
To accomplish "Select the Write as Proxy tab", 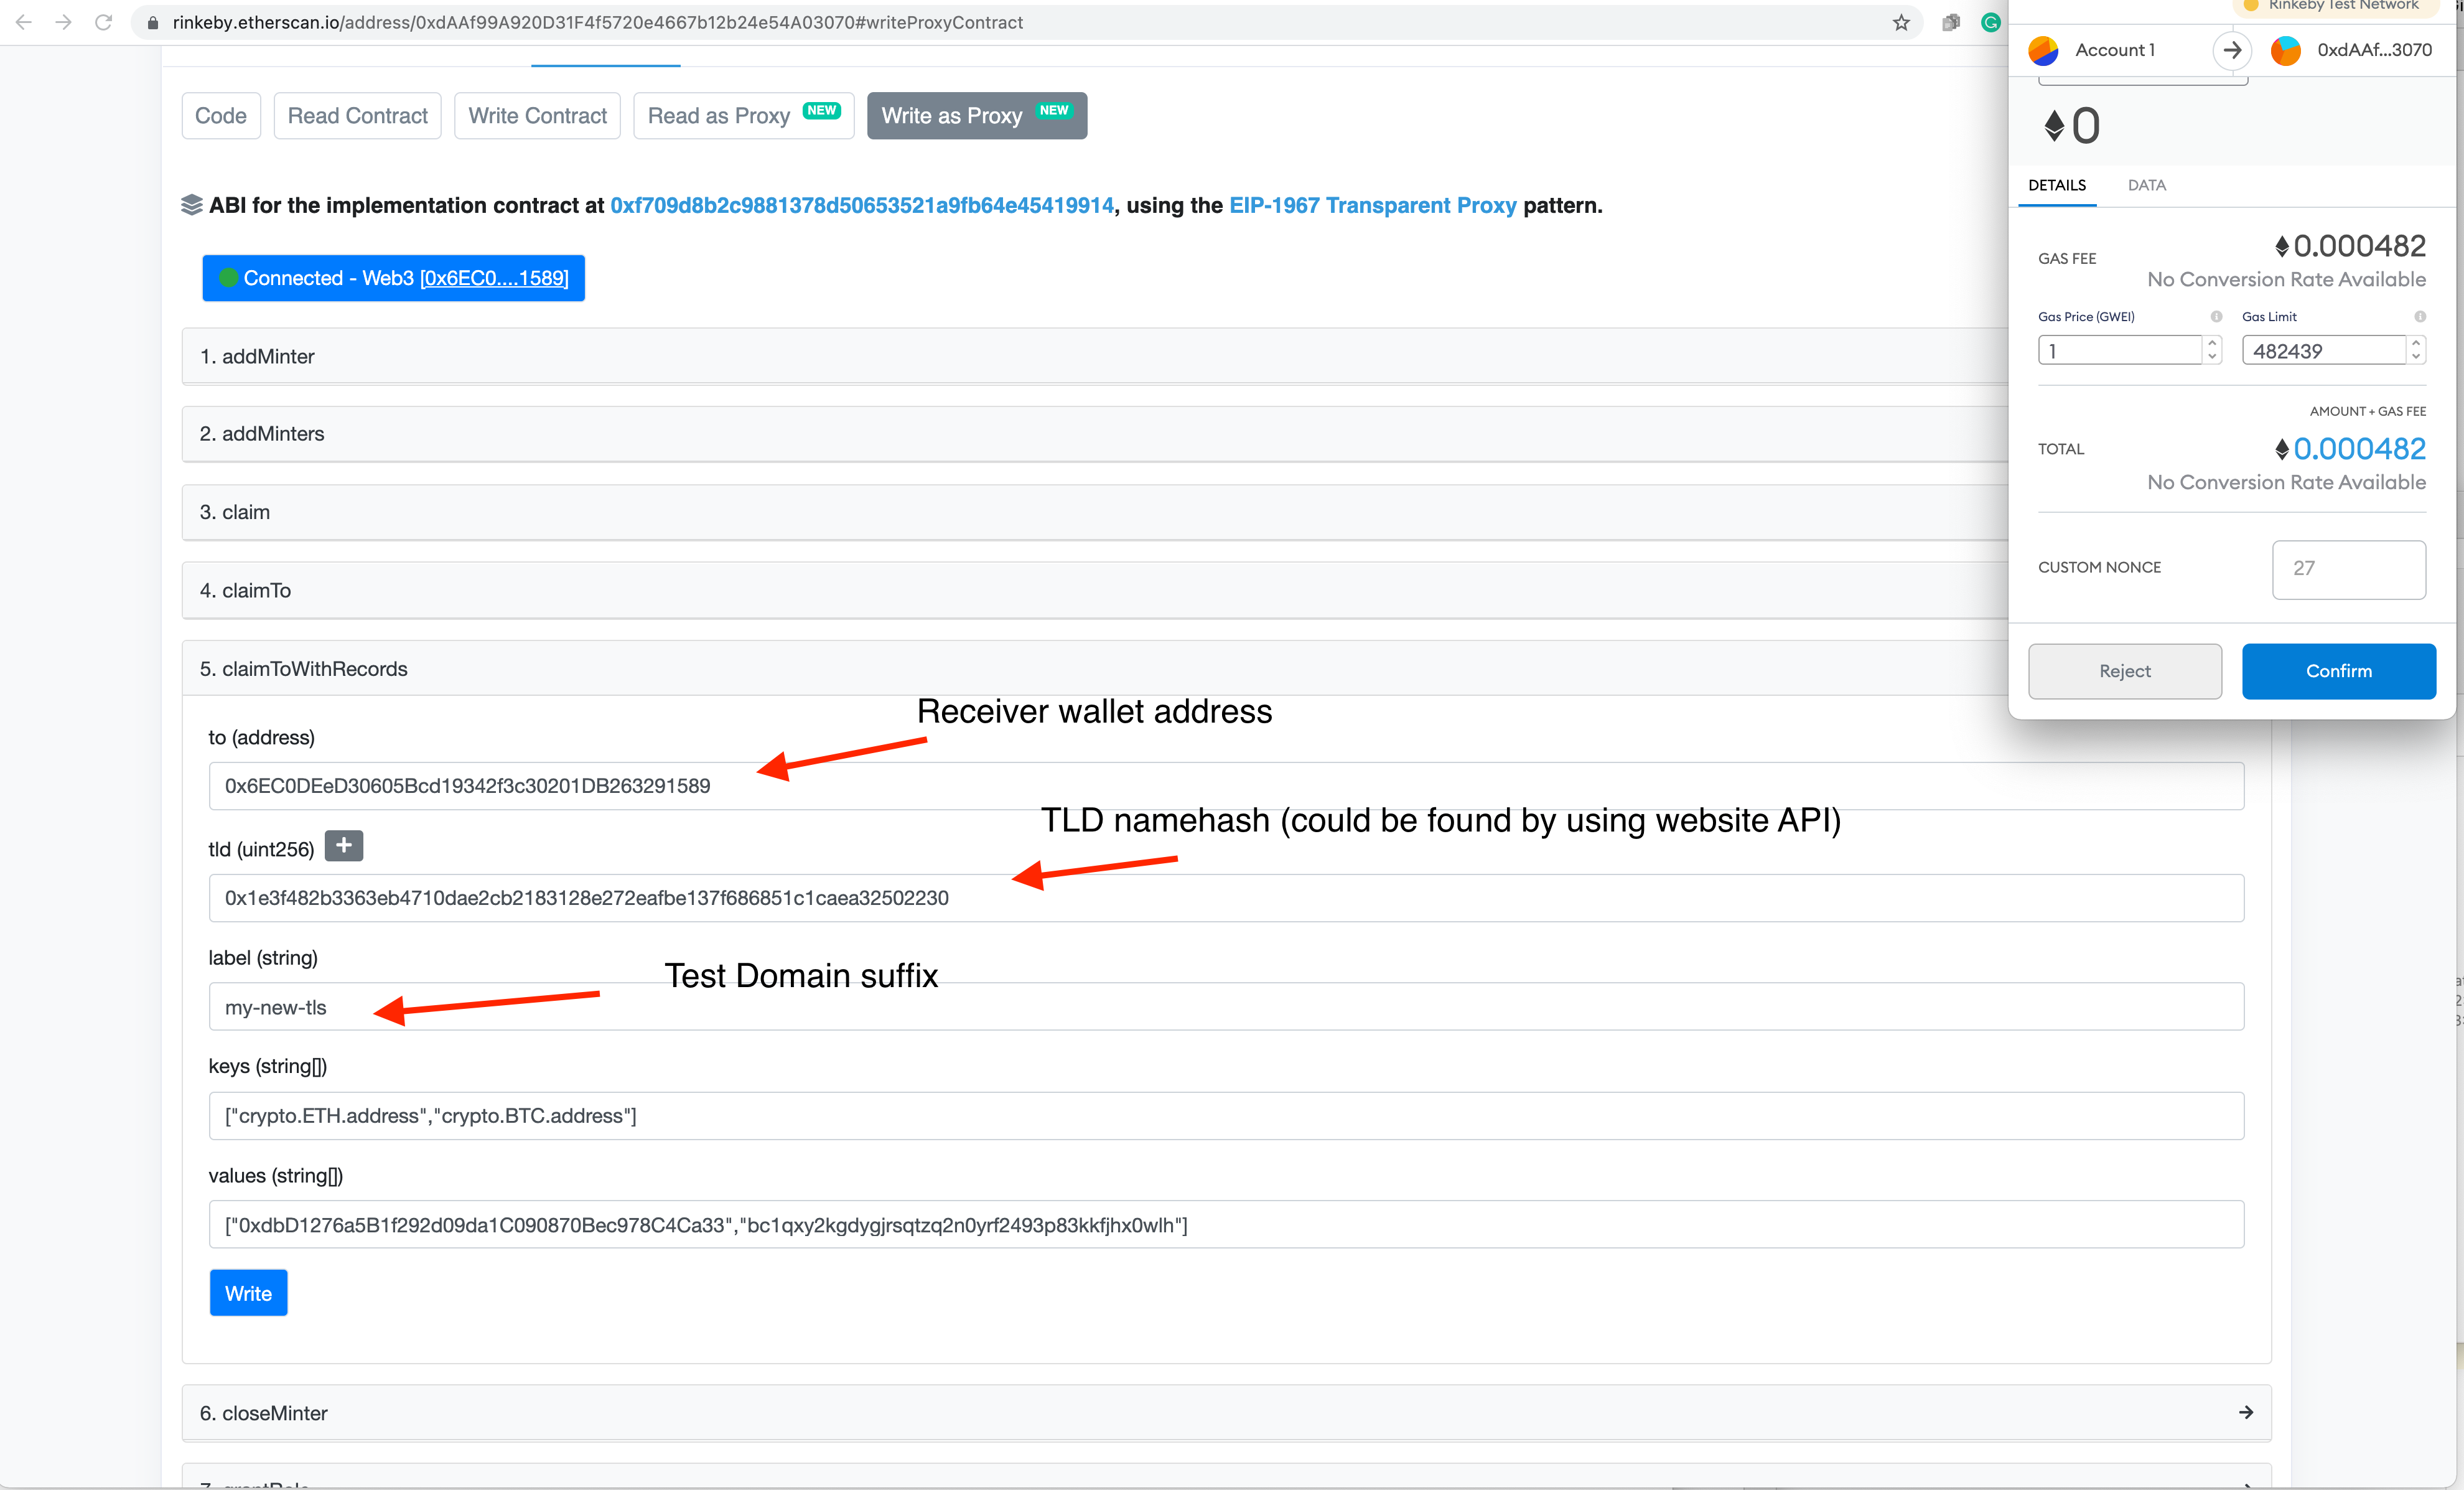I will pyautogui.click(x=977, y=116).
